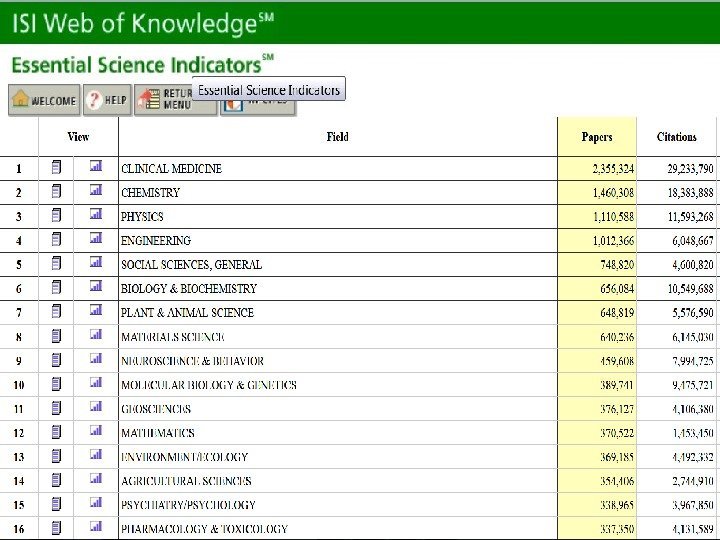Select the NEUROSCIENCE & BEHAVIOR field name
Image resolution: width=720 pixels, height=540 pixels.
(192, 361)
